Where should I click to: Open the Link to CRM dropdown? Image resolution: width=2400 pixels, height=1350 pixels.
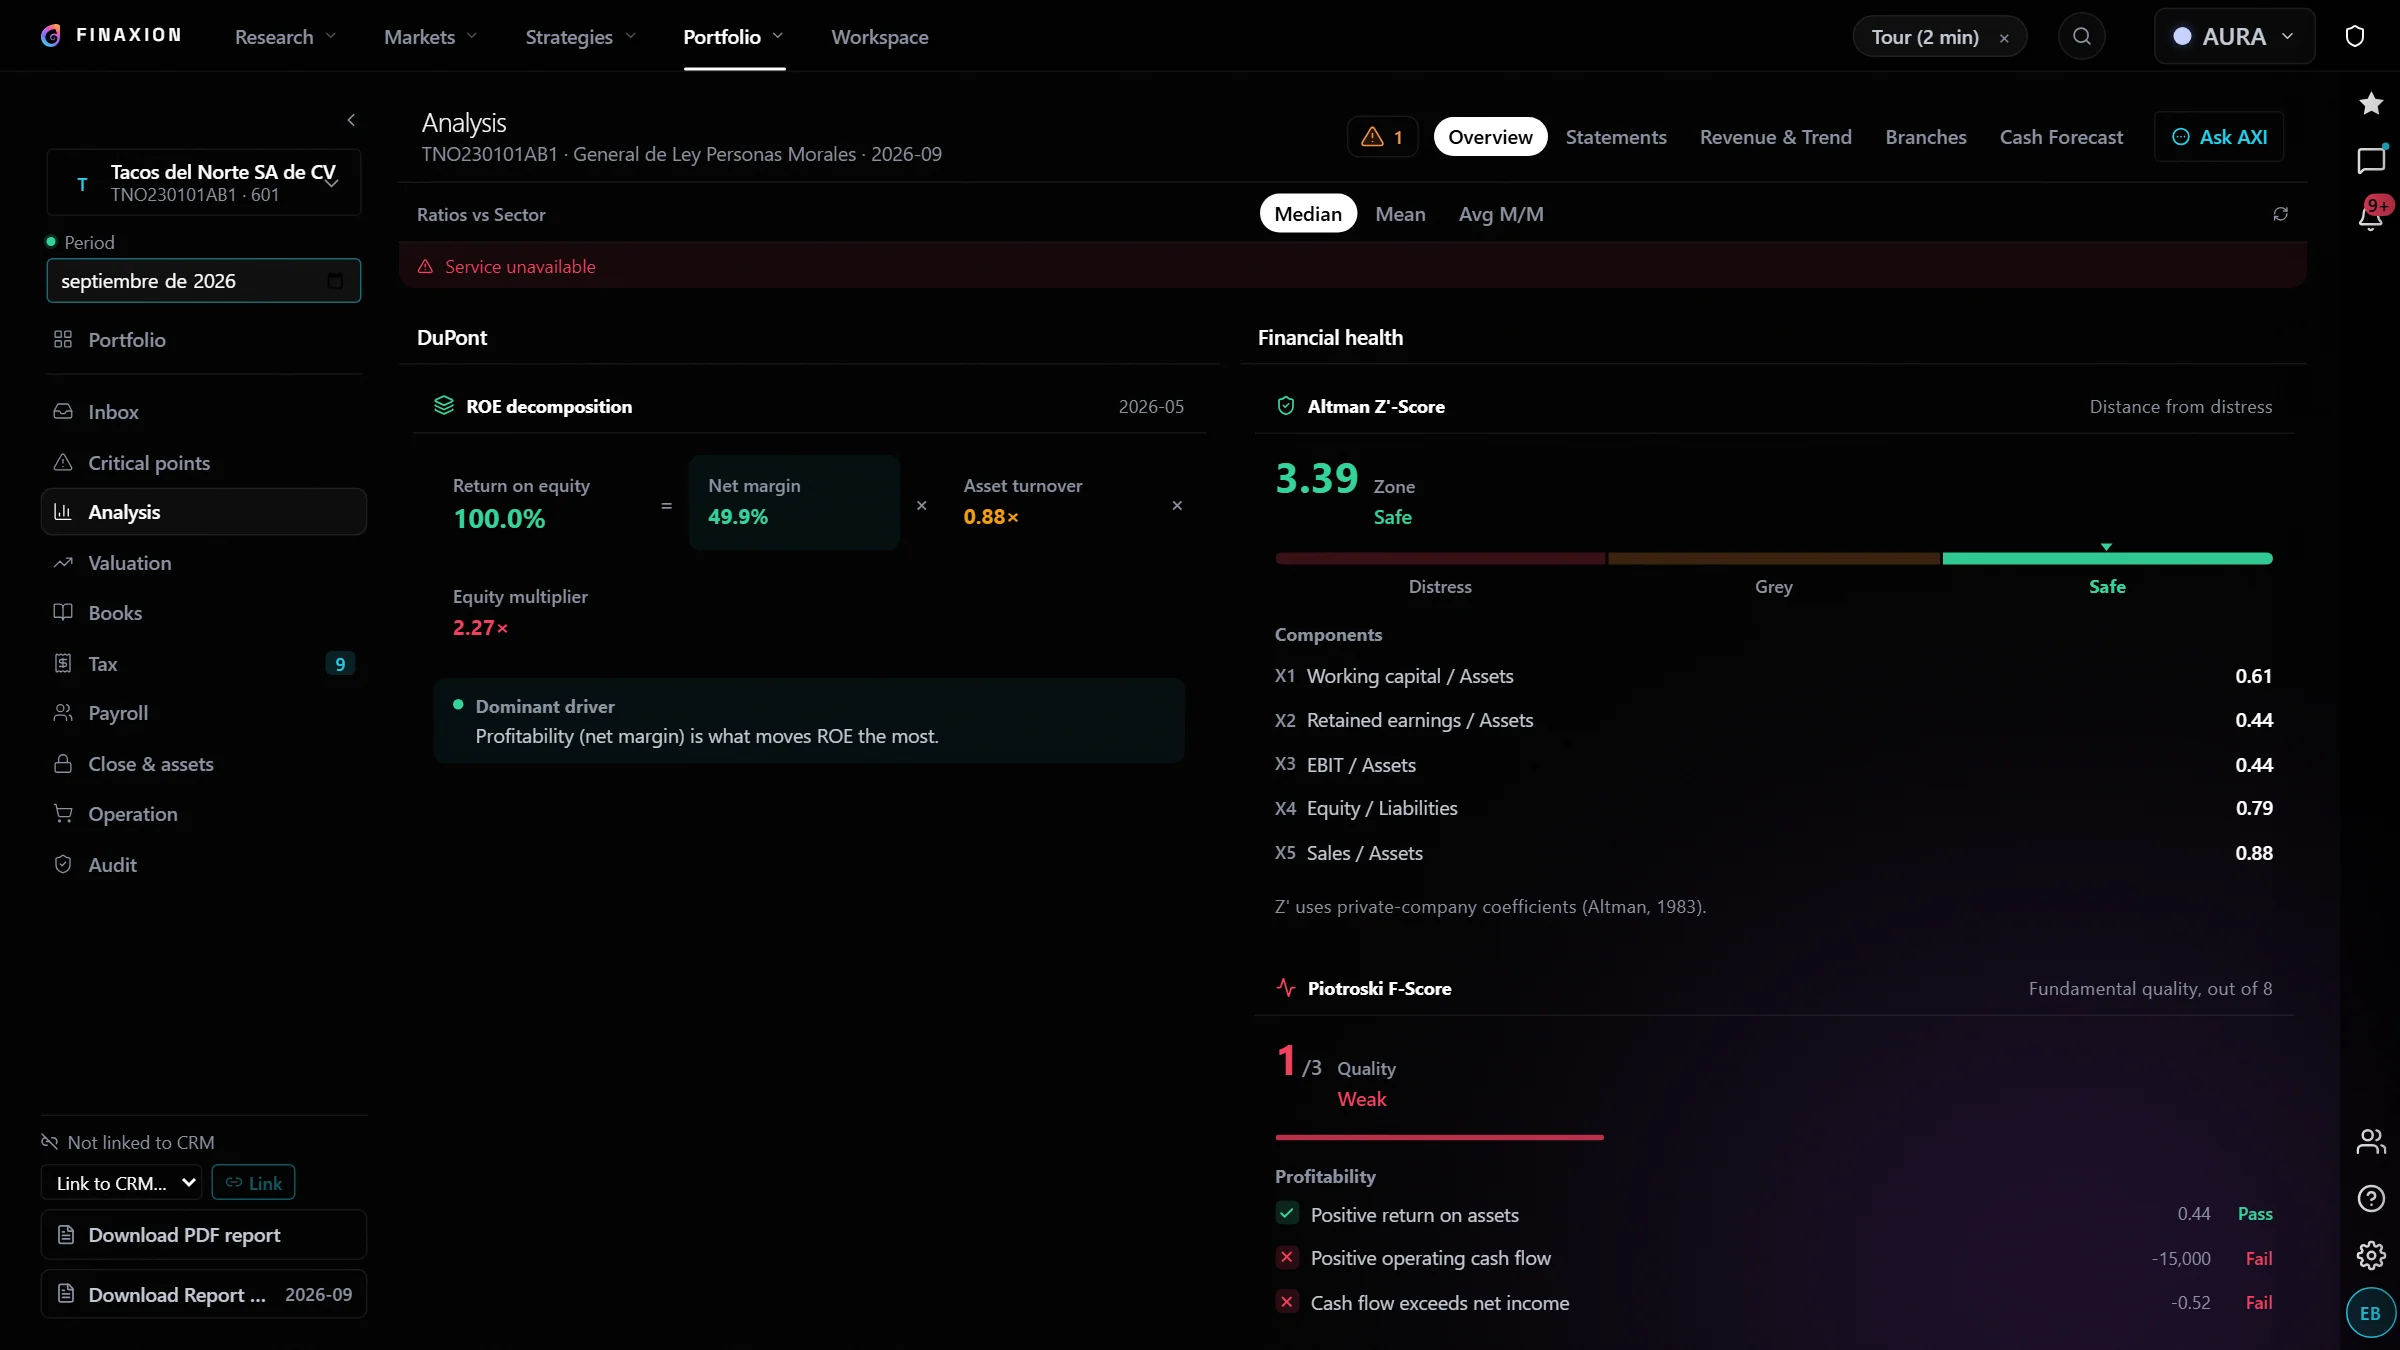tap(121, 1183)
